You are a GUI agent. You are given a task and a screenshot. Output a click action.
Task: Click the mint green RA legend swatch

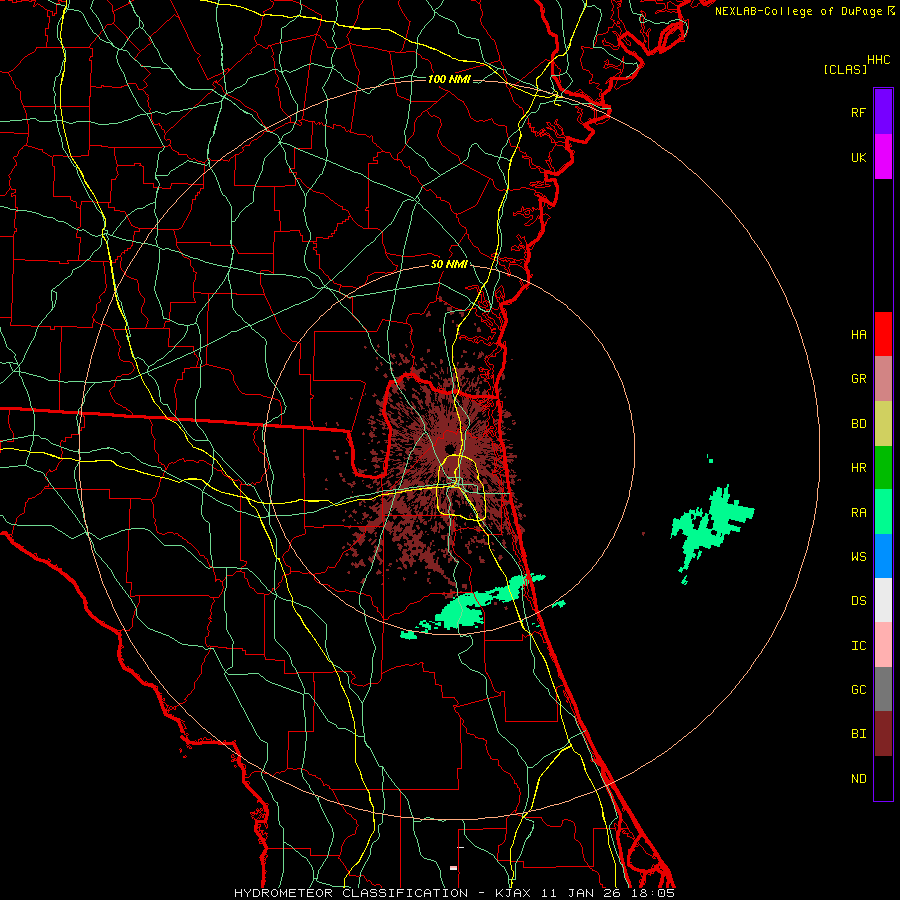click(x=883, y=512)
